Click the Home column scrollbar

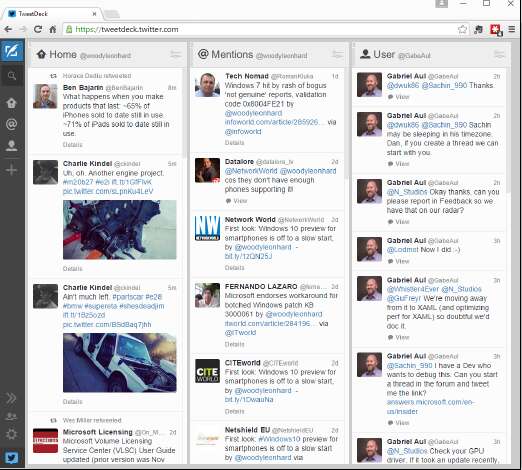pyautogui.click(x=184, y=113)
